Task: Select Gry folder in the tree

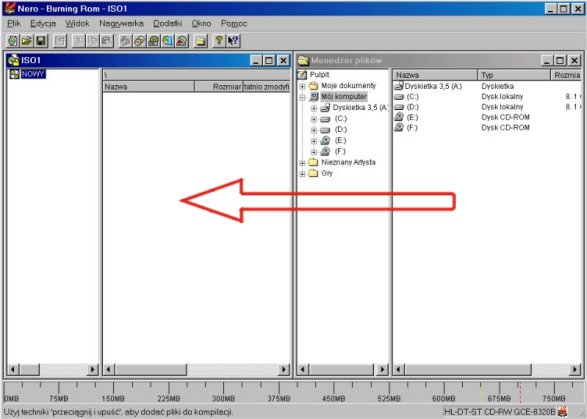Action: coord(327,173)
